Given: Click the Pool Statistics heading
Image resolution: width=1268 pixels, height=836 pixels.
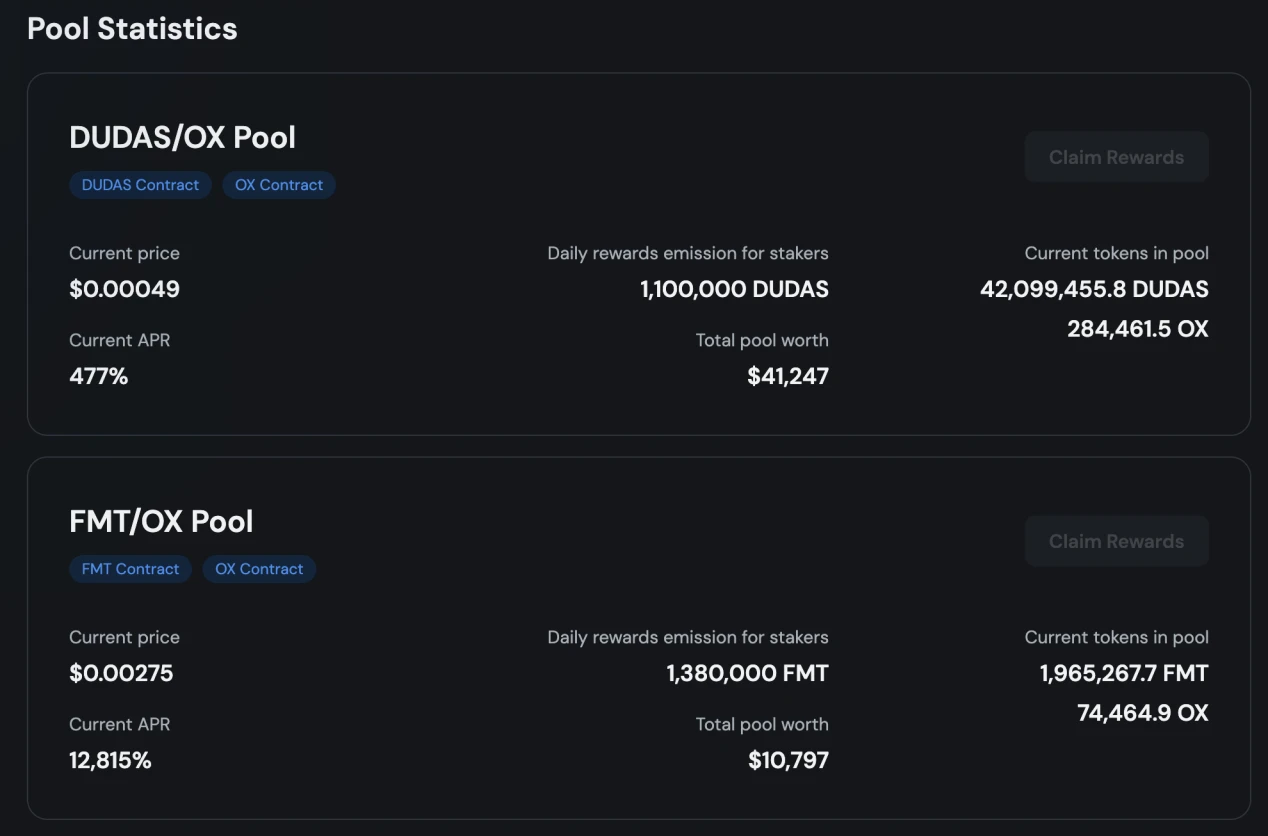Looking at the screenshot, I should point(132,28).
